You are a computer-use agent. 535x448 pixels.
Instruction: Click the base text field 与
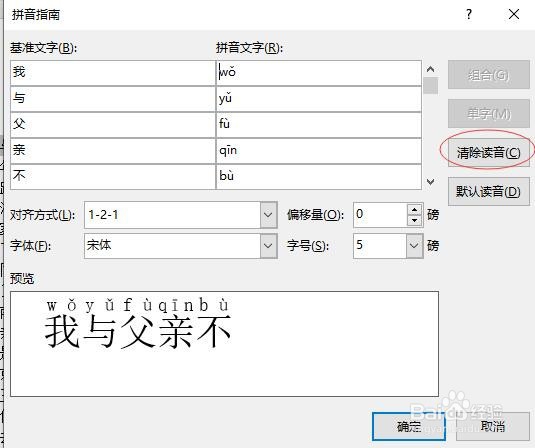[x=113, y=99]
